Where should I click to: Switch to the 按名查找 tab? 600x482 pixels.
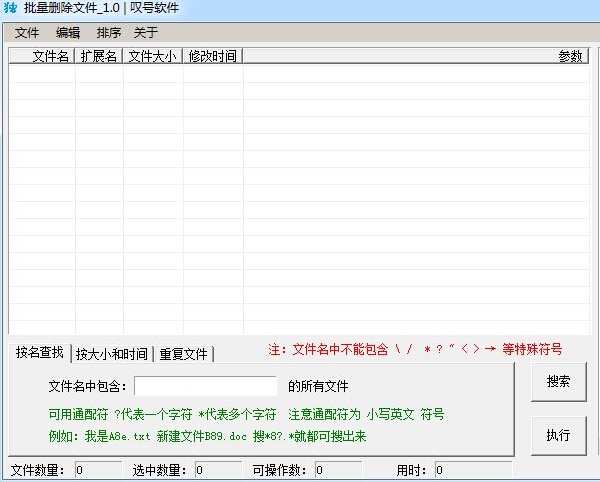(39, 352)
